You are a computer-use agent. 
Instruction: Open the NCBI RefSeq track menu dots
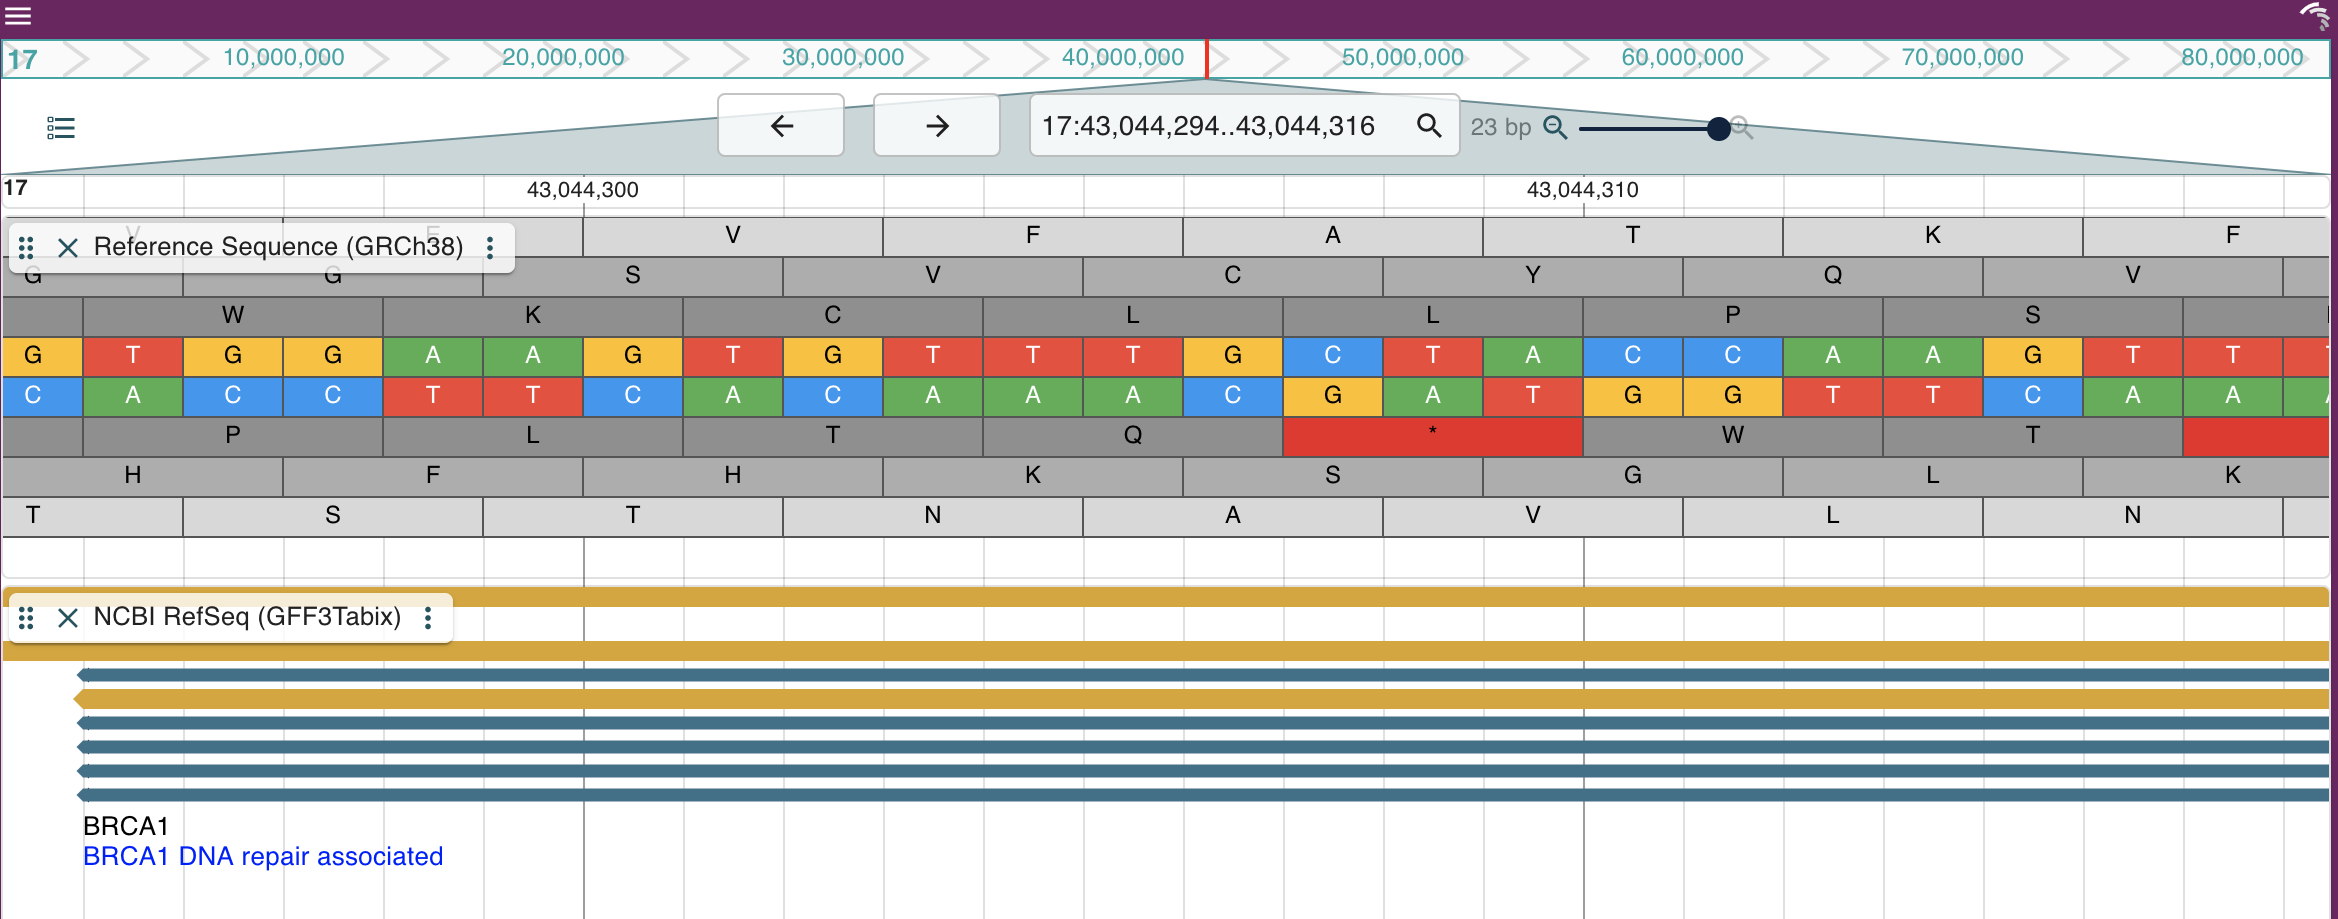coord(428,618)
